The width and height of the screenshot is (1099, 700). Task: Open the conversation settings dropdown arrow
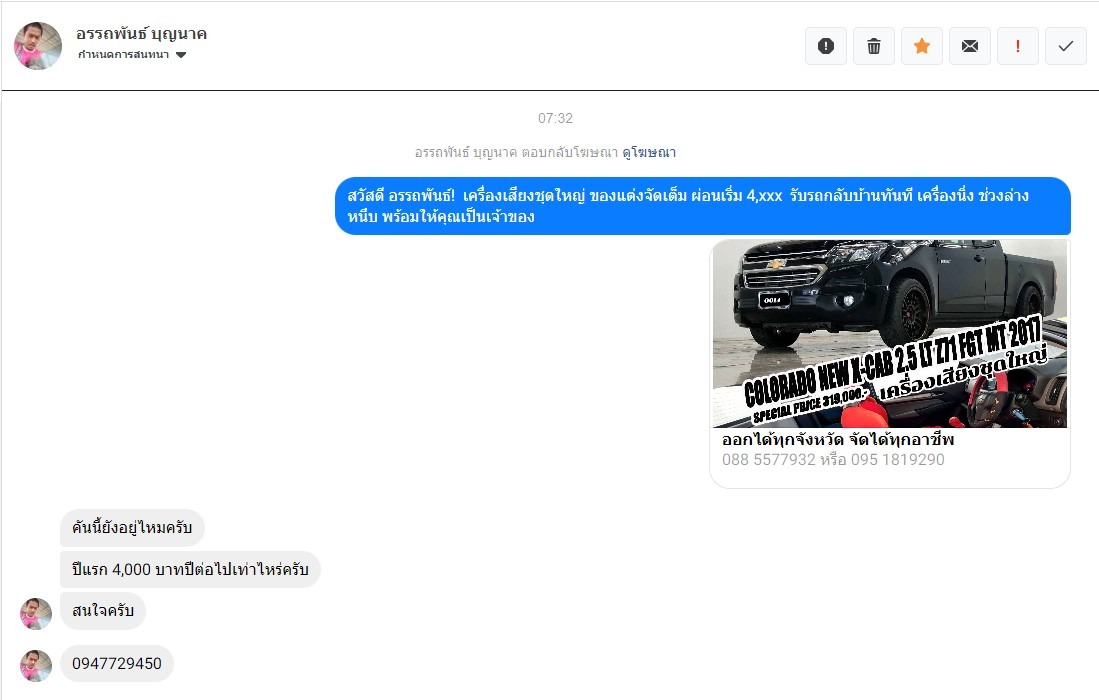point(181,55)
